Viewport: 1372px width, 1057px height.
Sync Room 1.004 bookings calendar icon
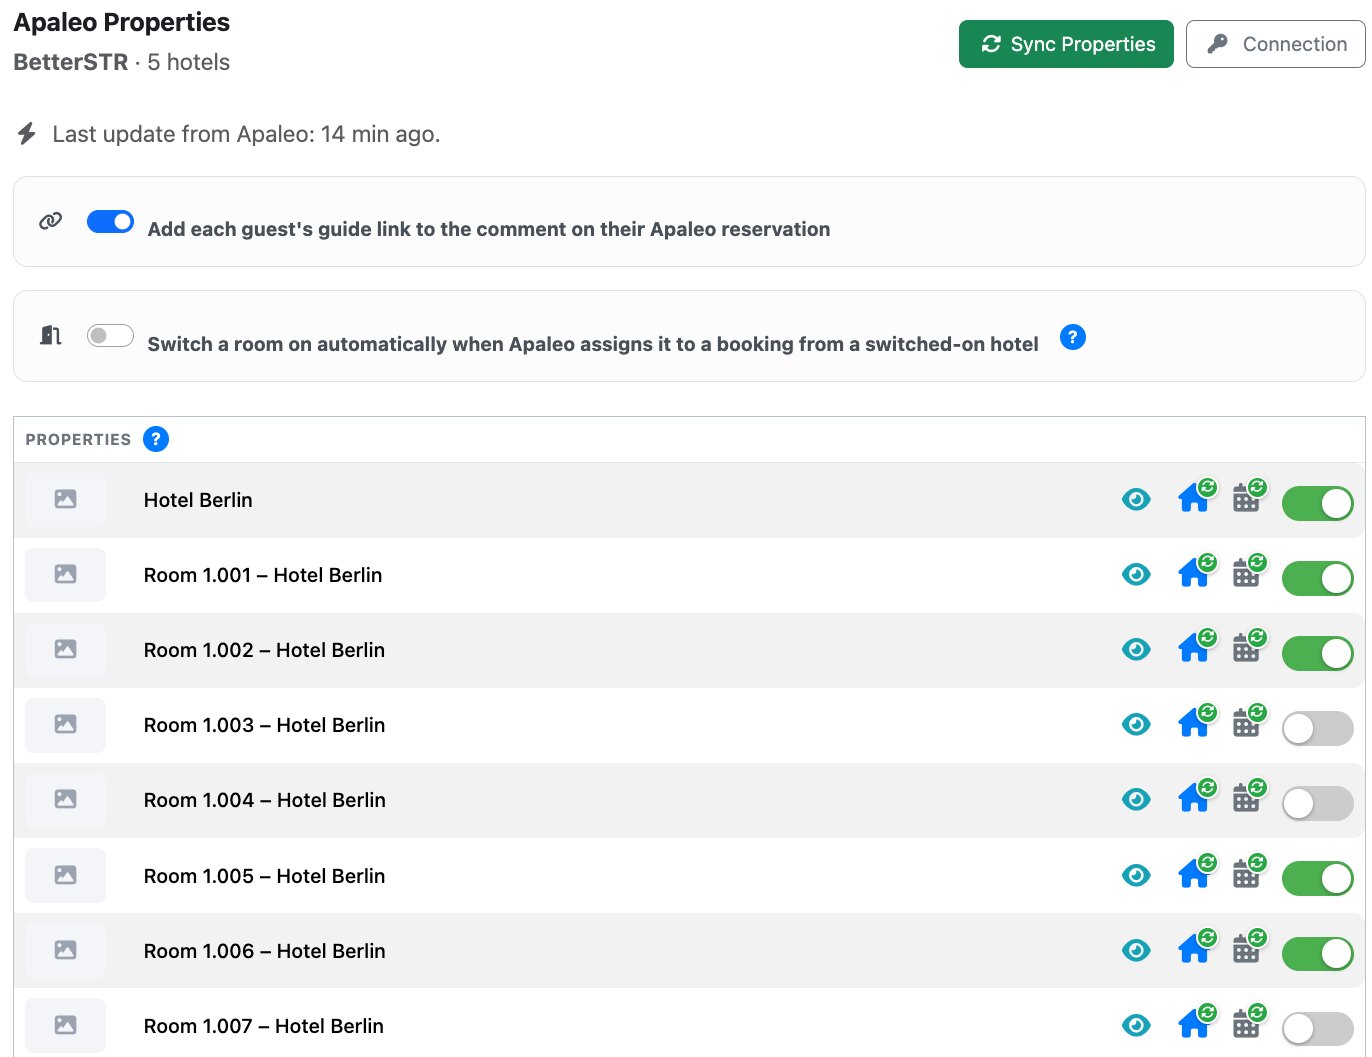1249,796
